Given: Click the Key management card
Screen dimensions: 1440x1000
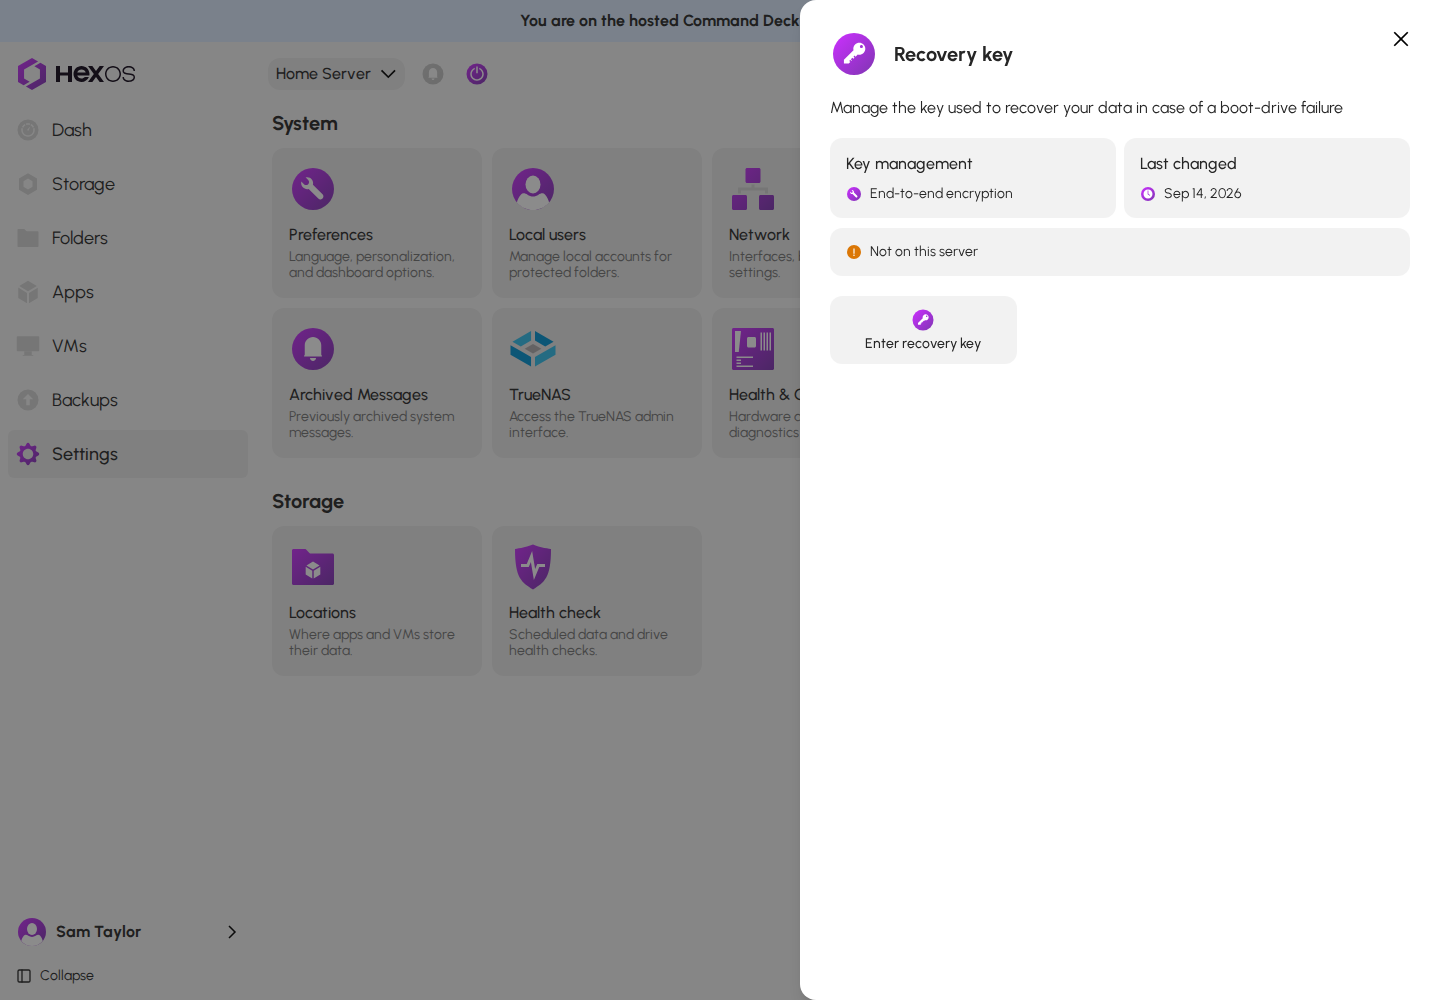Looking at the screenshot, I should [973, 178].
